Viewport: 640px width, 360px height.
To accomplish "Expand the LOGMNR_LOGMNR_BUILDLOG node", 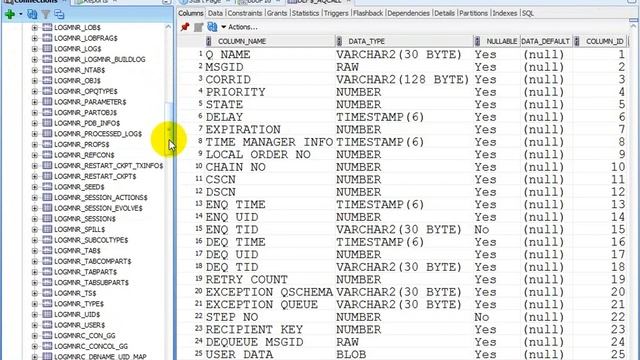I will [x=35, y=60].
